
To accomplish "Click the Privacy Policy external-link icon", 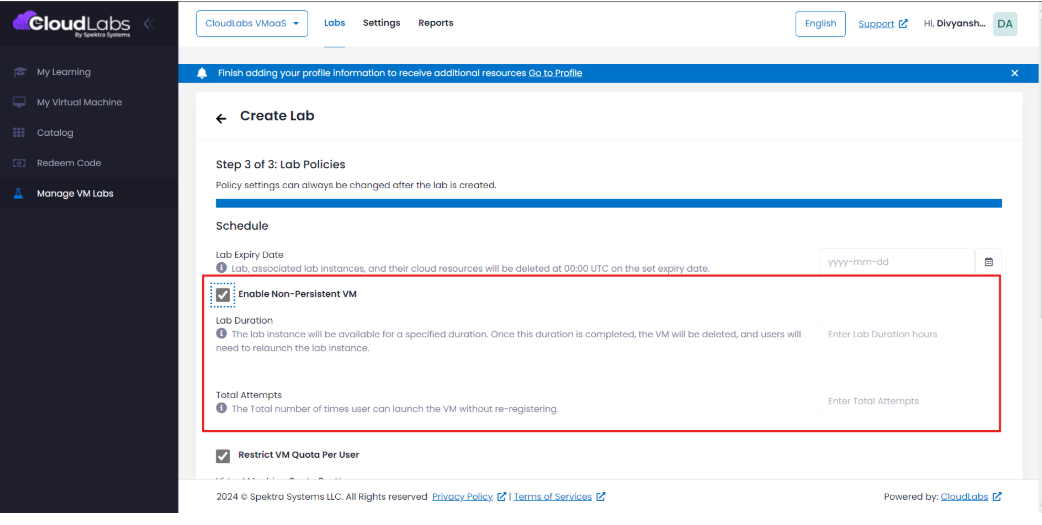I will (502, 496).
